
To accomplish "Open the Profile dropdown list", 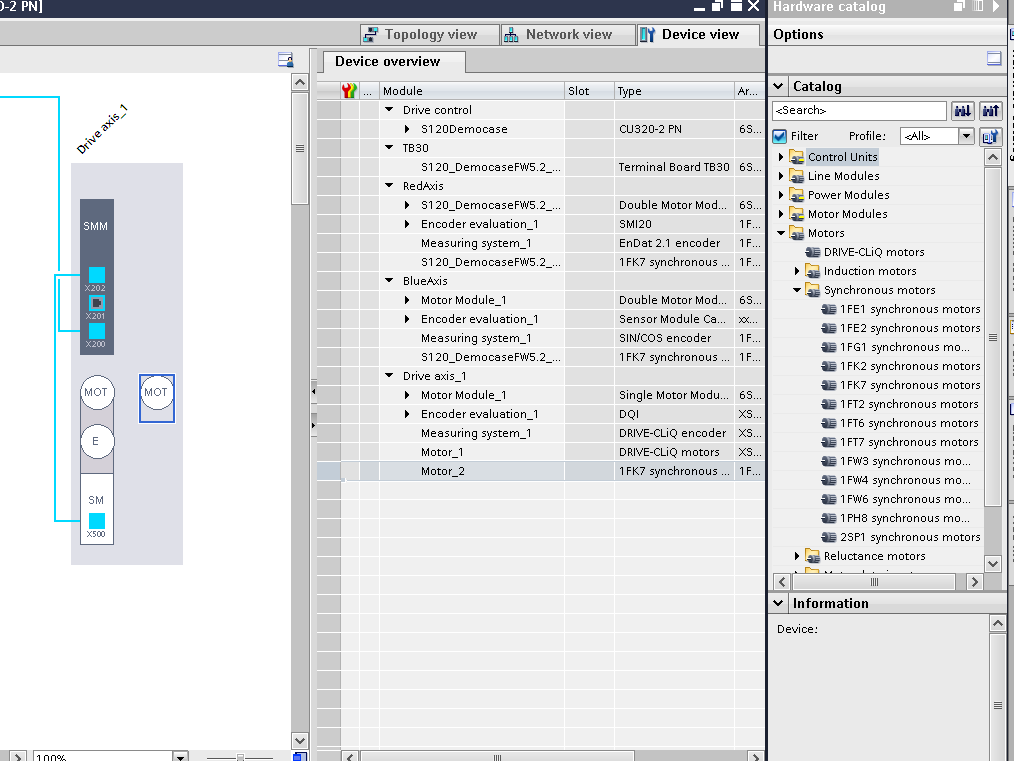I will (966, 136).
